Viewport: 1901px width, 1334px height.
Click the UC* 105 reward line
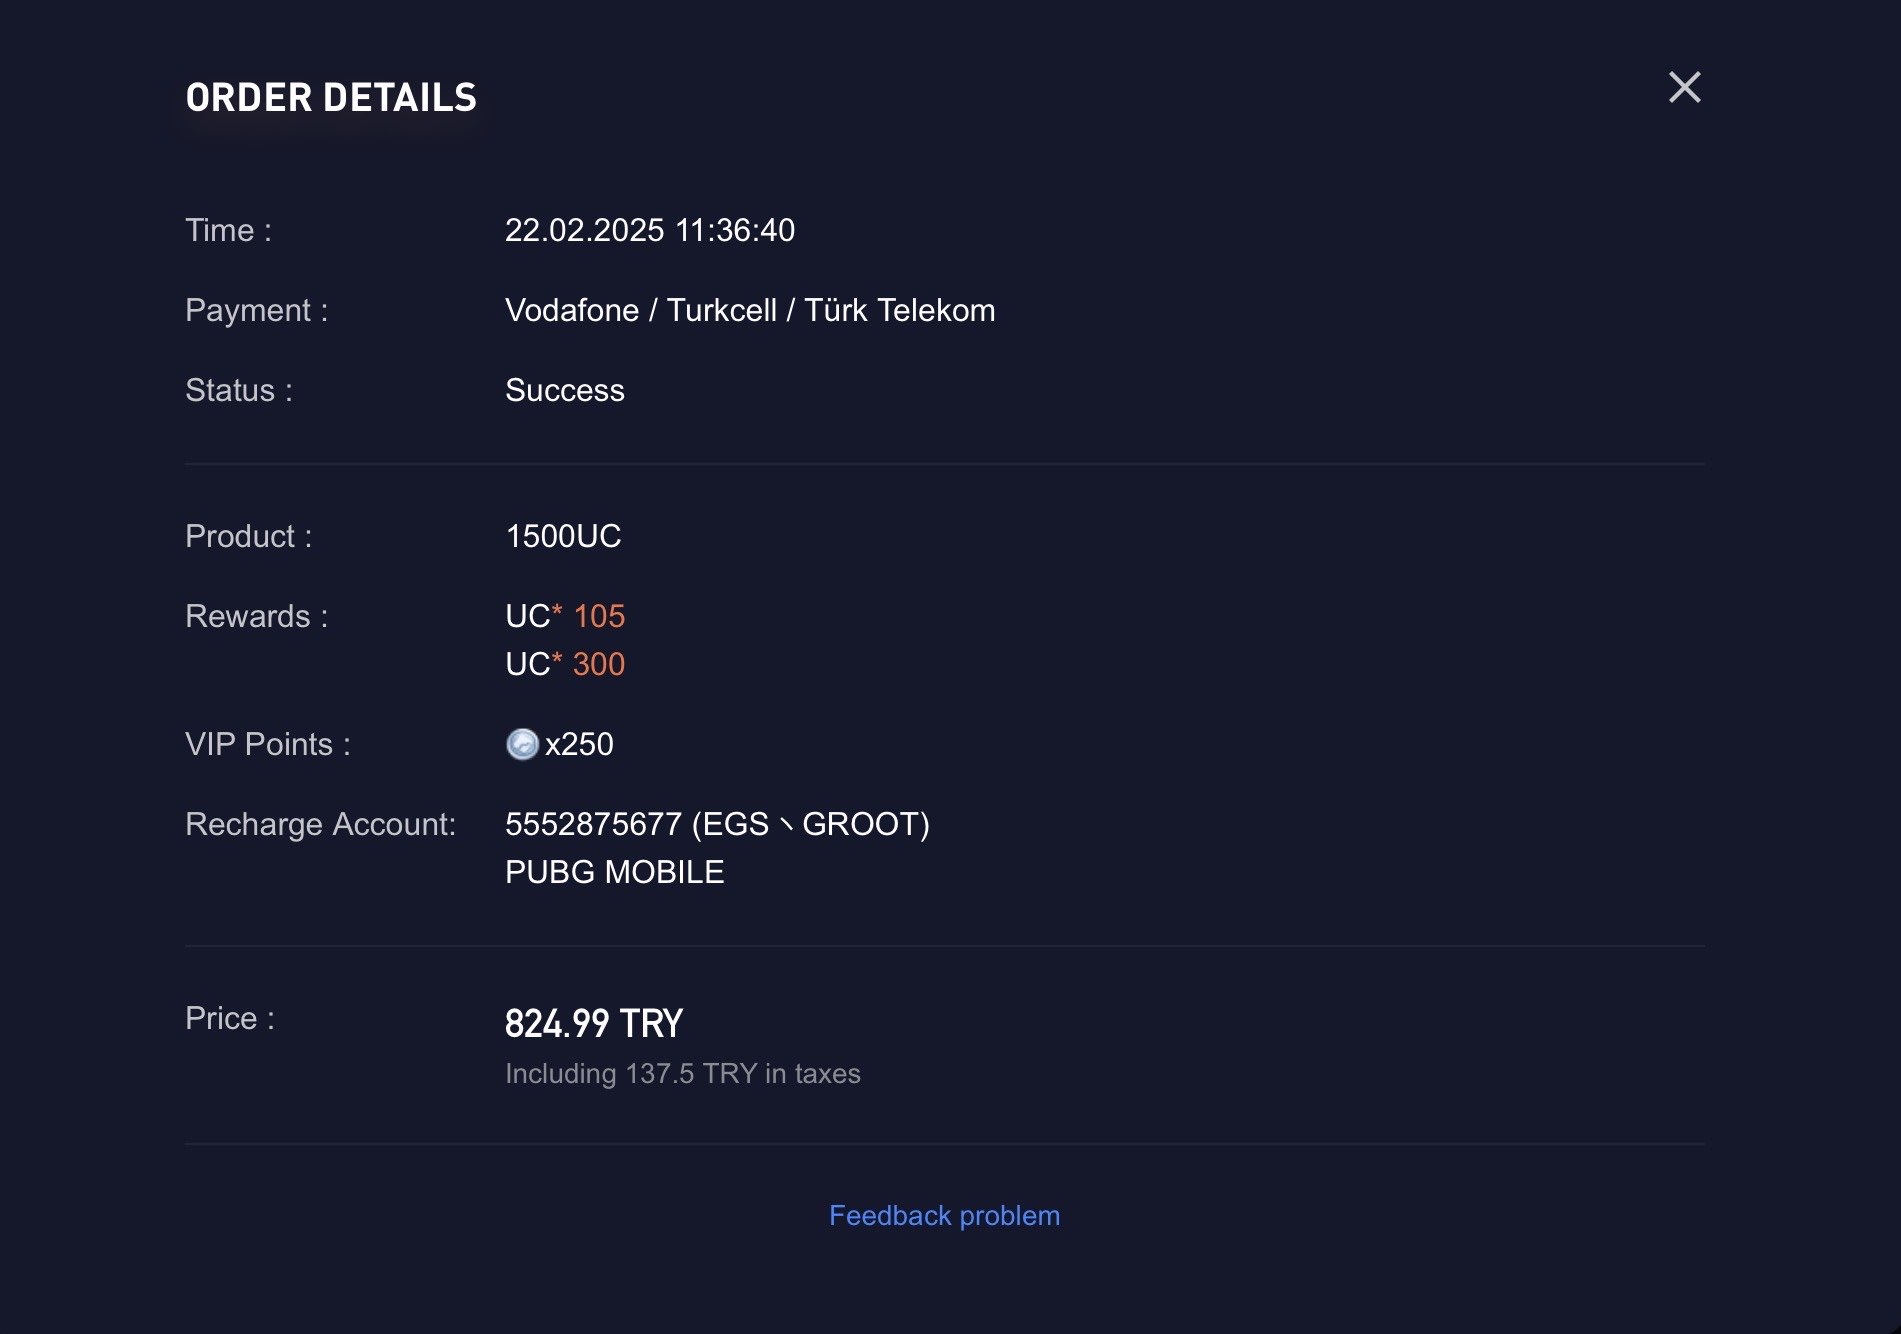[565, 616]
